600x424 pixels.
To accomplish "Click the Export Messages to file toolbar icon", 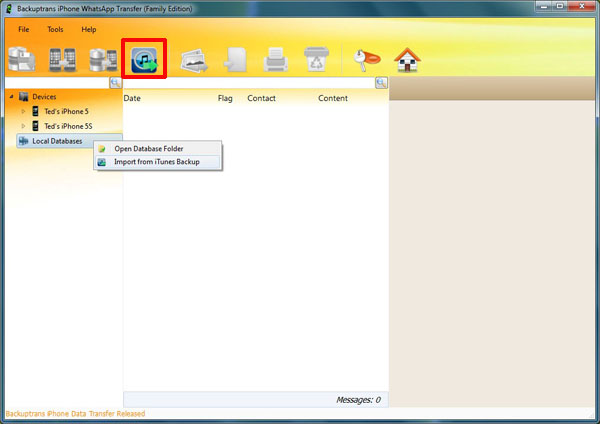I will [x=235, y=59].
